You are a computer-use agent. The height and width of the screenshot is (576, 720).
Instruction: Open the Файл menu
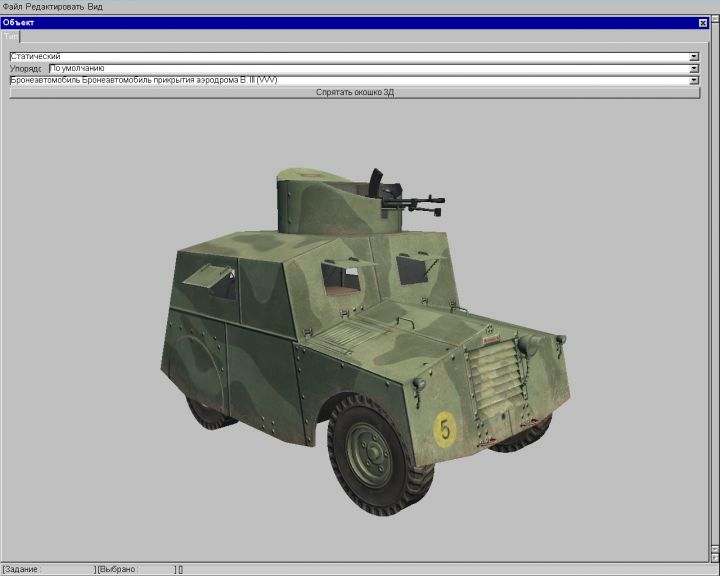pos(12,7)
